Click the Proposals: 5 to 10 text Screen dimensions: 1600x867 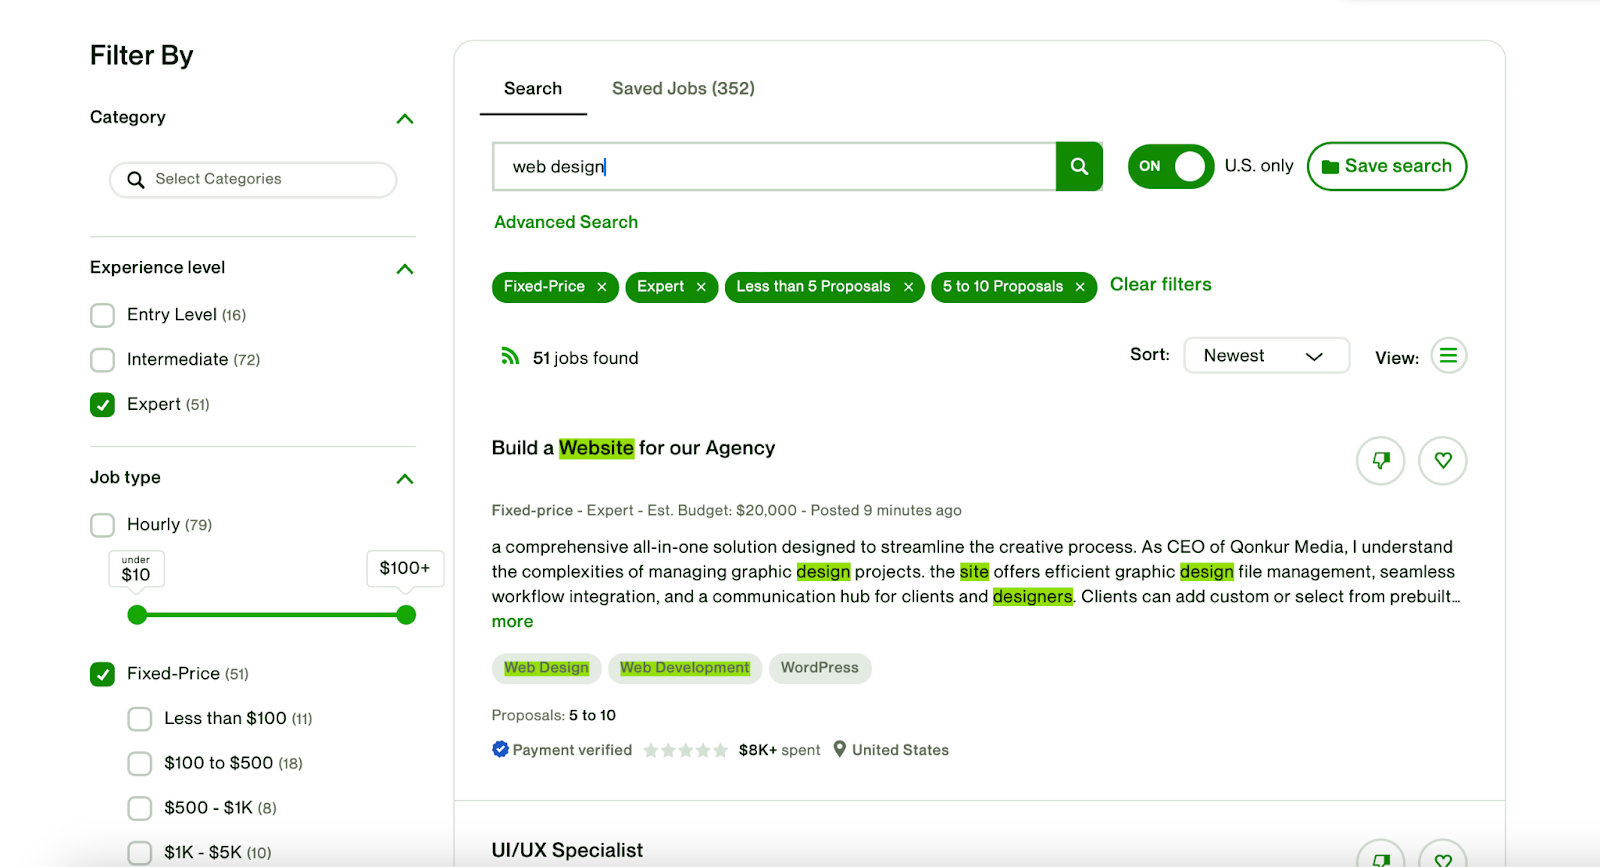pos(553,715)
